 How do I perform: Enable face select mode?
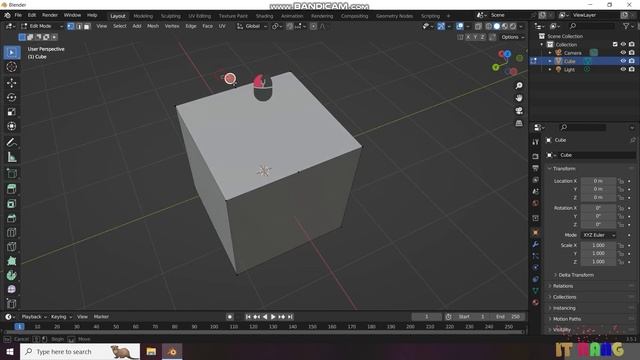(x=87, y=26)
